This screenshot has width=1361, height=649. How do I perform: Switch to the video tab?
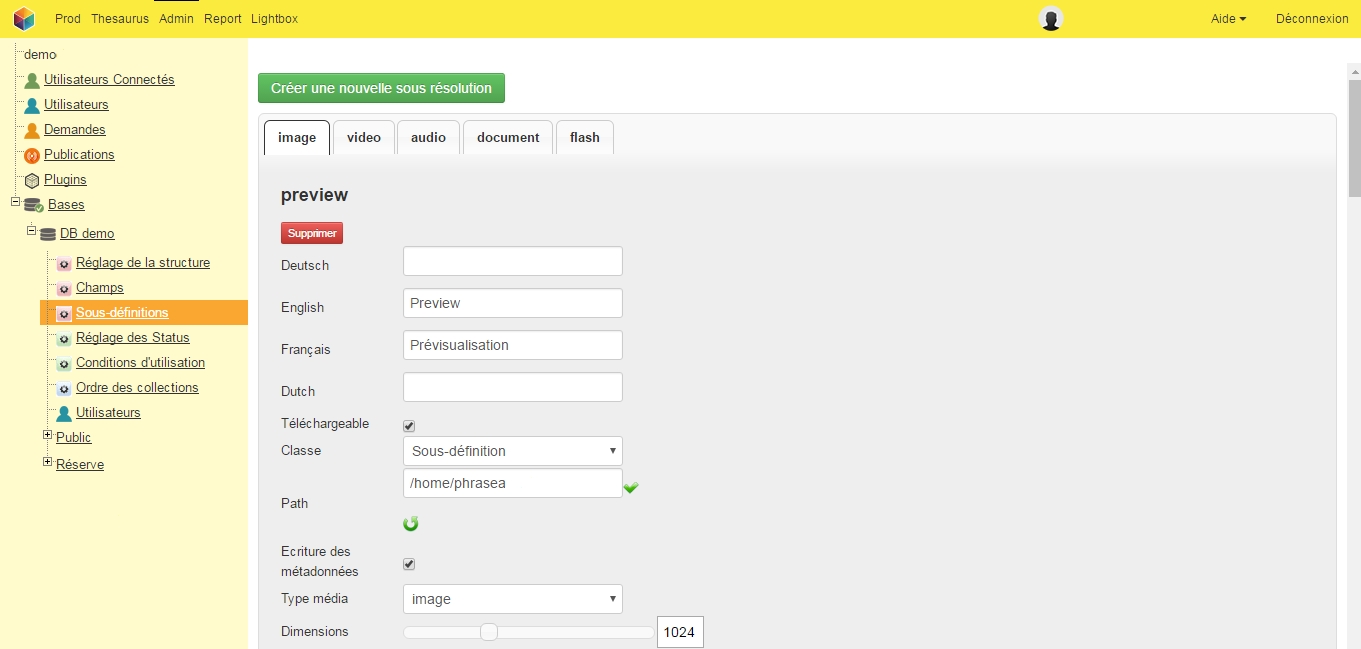pos(363,137)
